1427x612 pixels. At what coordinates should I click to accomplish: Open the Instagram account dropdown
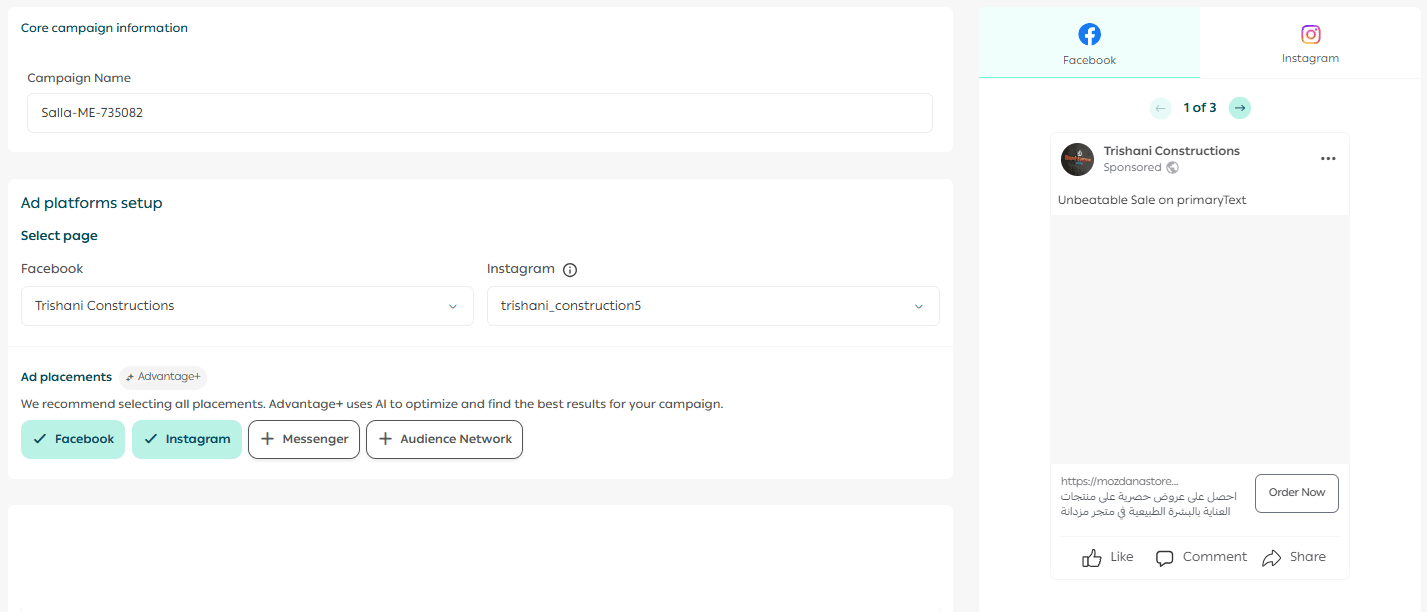713,306
